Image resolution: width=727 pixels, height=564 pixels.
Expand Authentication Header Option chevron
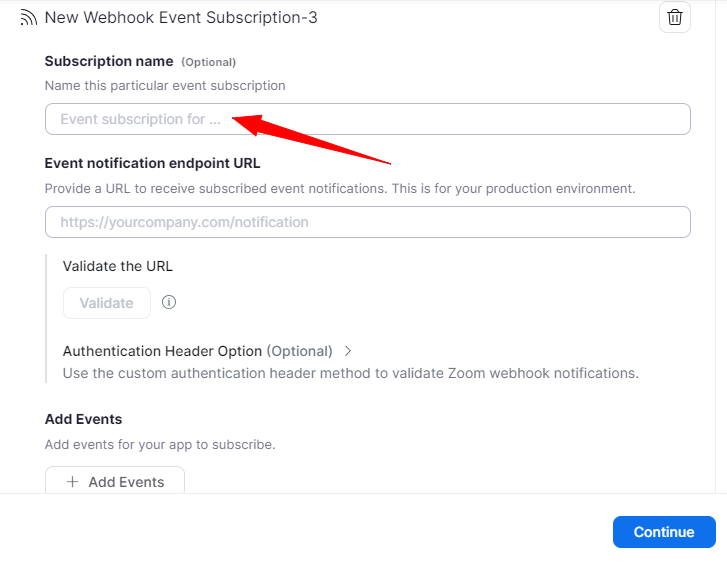(348, 351)
